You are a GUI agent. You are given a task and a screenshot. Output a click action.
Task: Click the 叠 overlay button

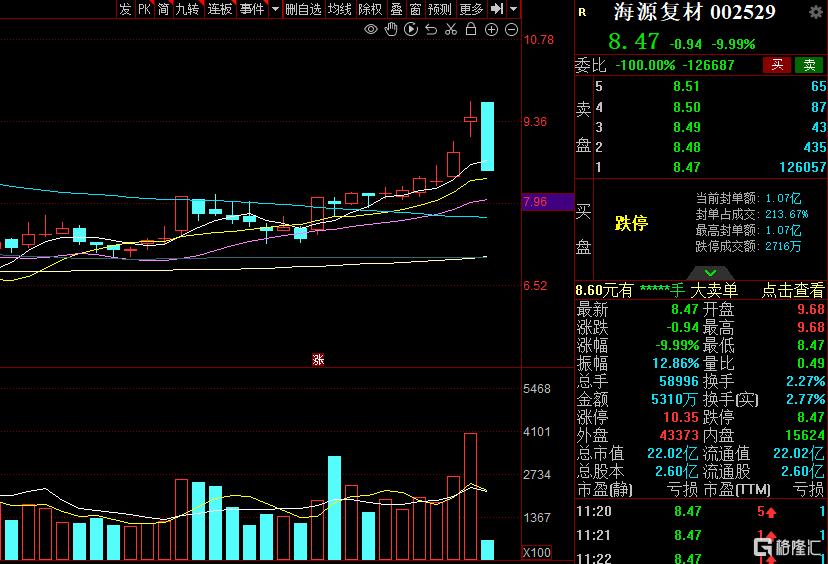[397, 9]
